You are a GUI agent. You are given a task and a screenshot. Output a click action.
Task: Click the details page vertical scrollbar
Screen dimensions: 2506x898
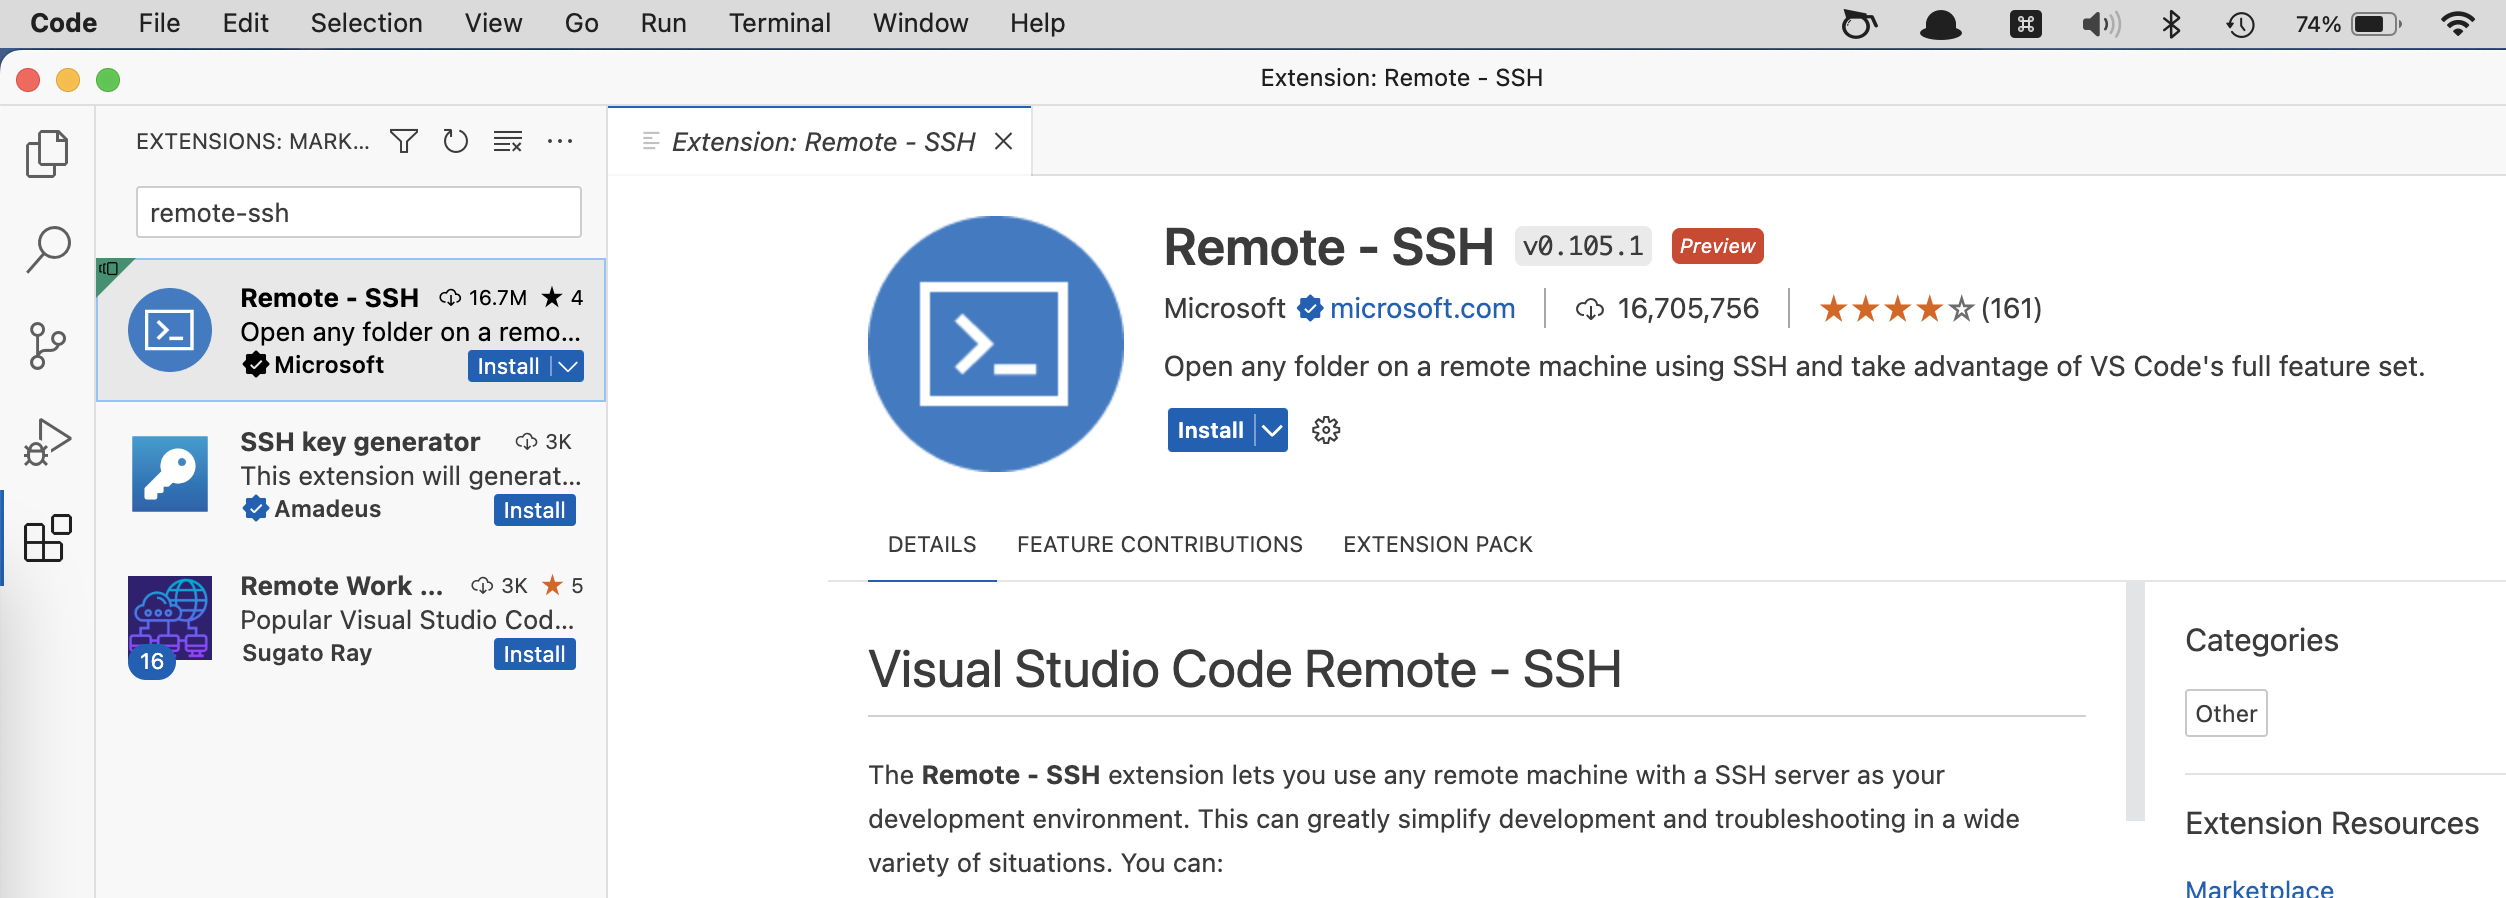(x=2135, y=700)
